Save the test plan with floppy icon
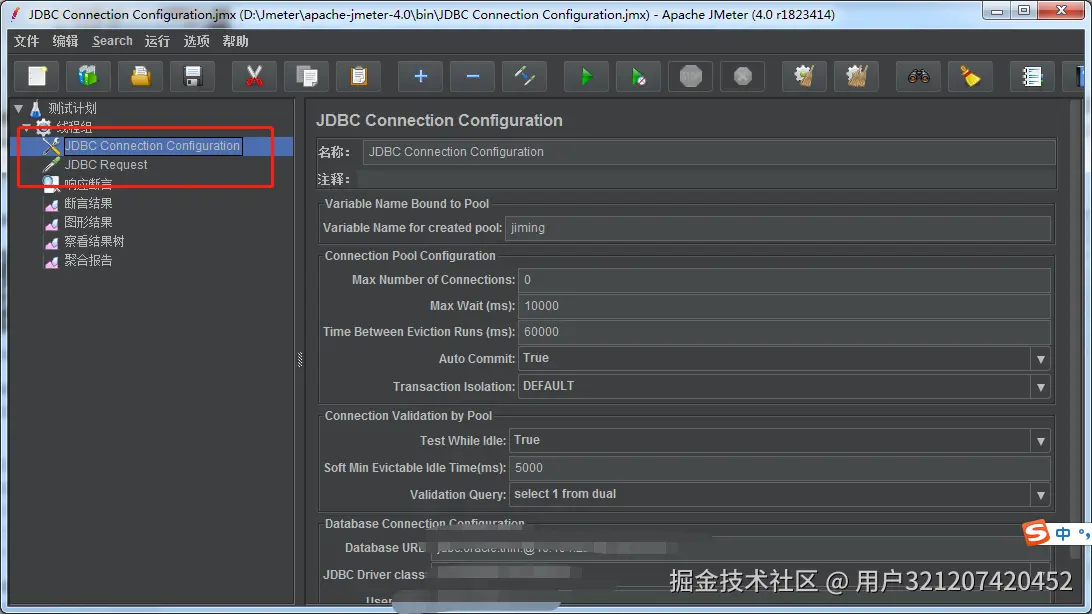Image resolution: width=1092 pixels, height=614 pixels. tap(192, 76)
